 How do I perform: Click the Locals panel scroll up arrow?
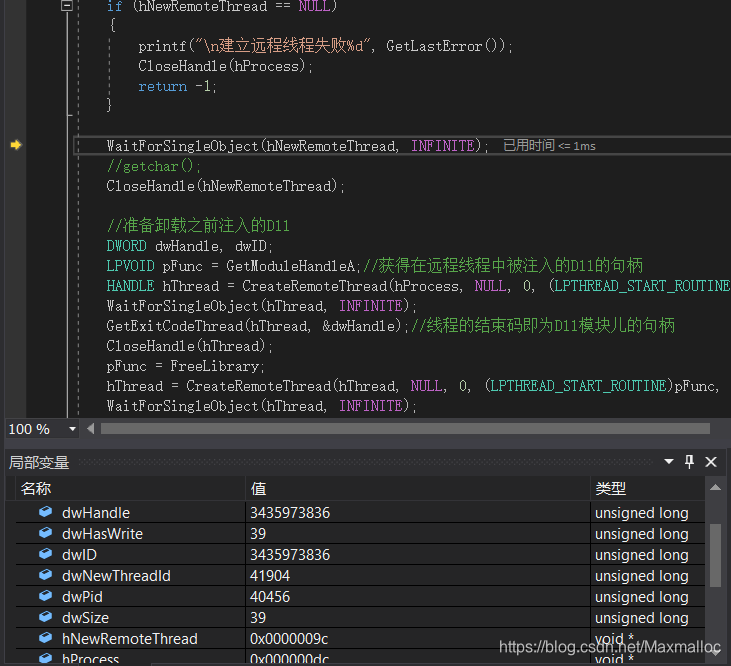(x=716, y=488)
